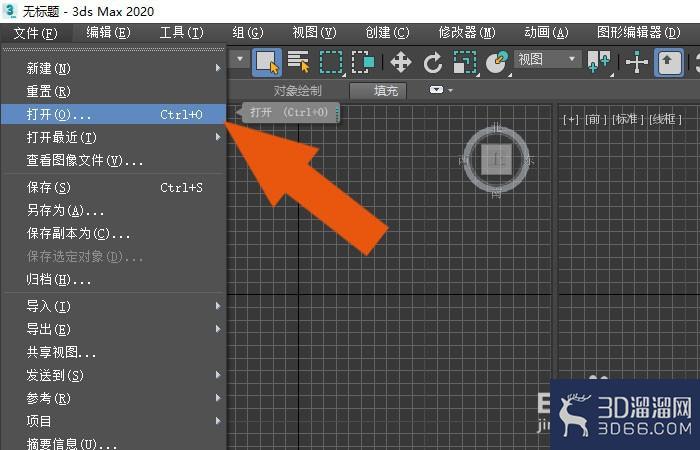Open the Edit menu (编辑)

(x=108, y=33)
